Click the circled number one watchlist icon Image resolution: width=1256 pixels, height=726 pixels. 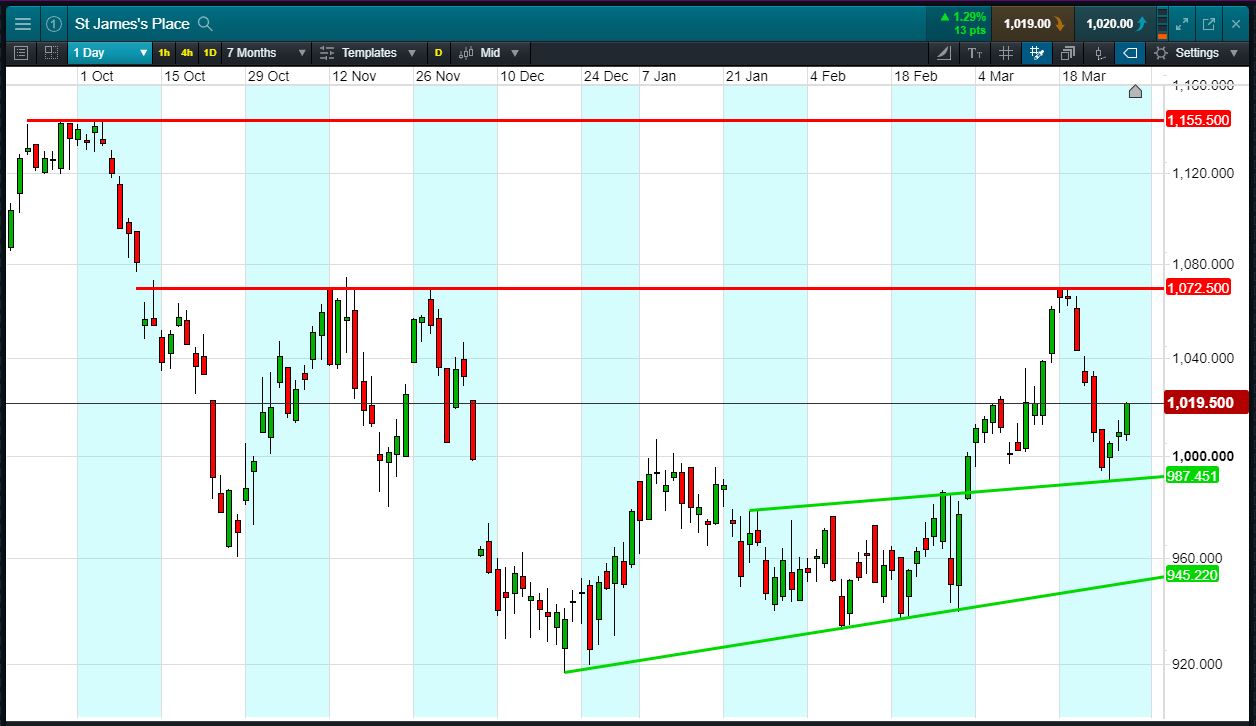click(54, 23)
